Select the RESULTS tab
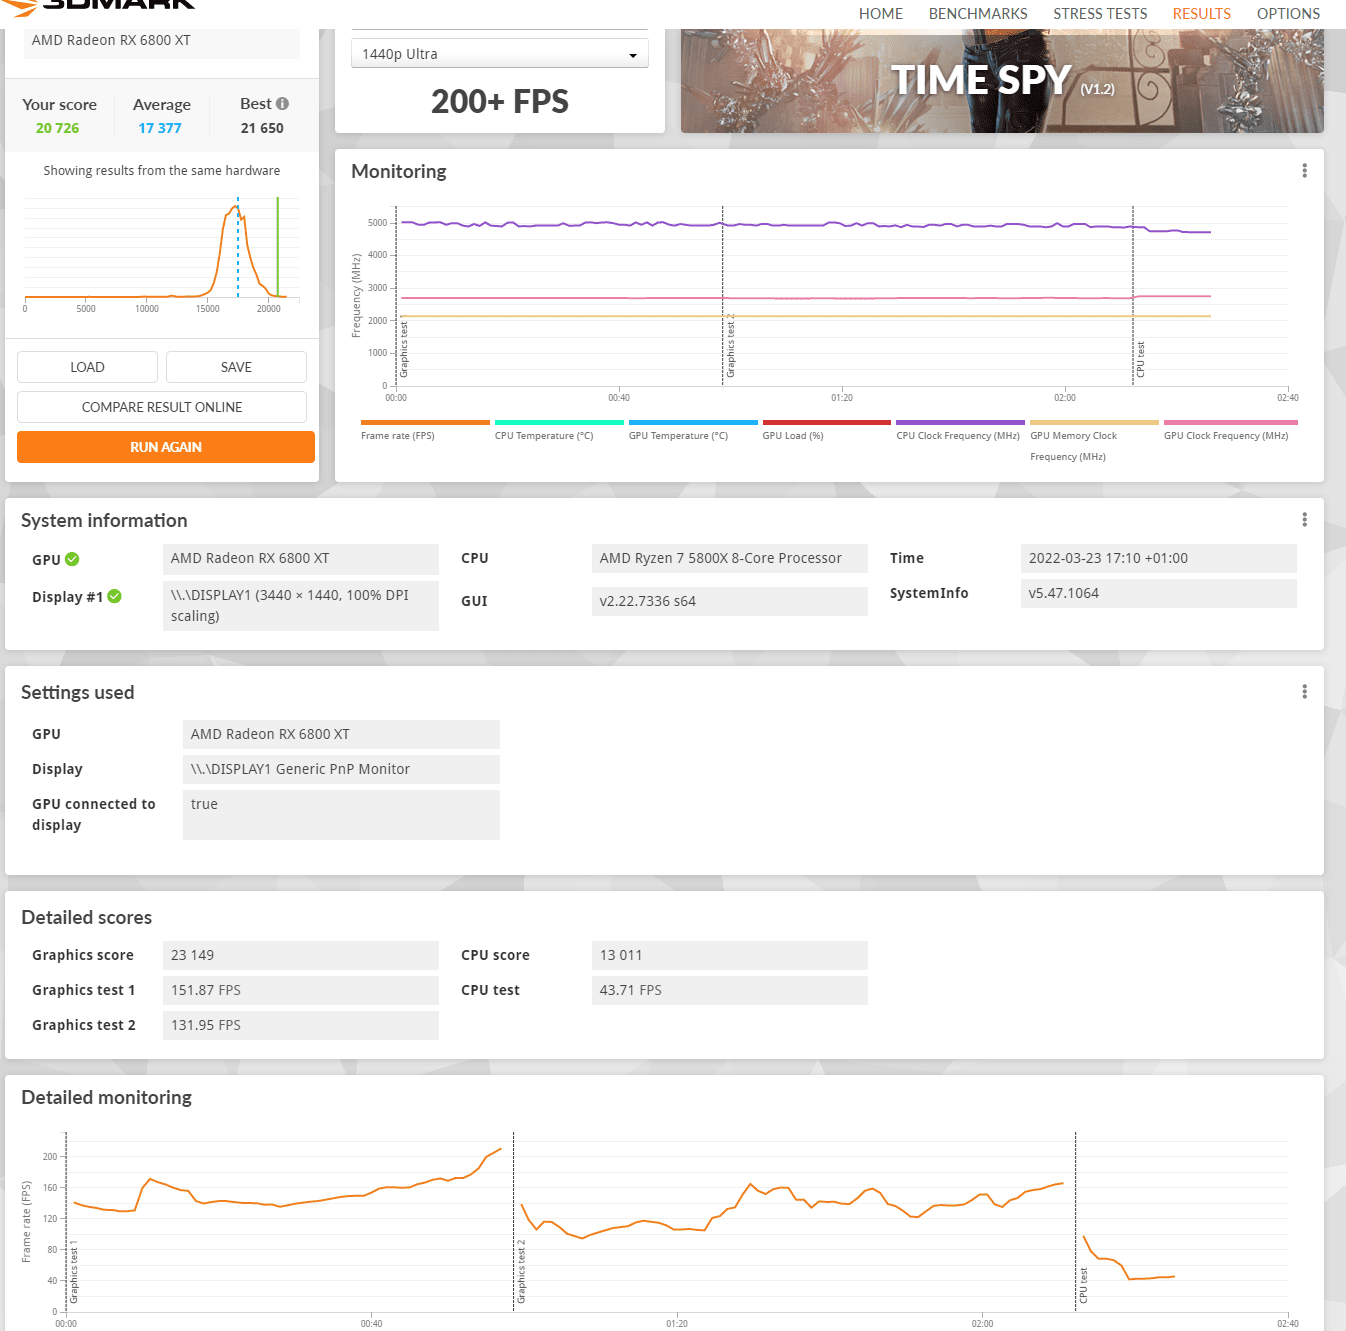 1201,14
